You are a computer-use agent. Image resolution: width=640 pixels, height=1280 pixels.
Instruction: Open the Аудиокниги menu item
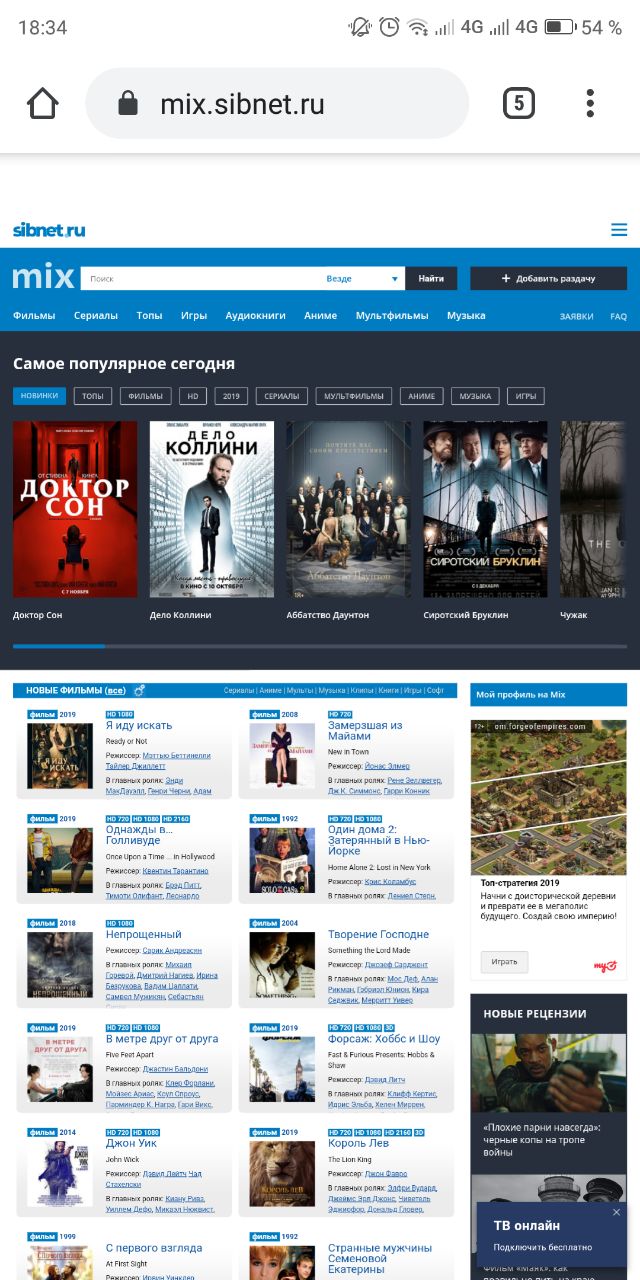[x=256, y=315]
